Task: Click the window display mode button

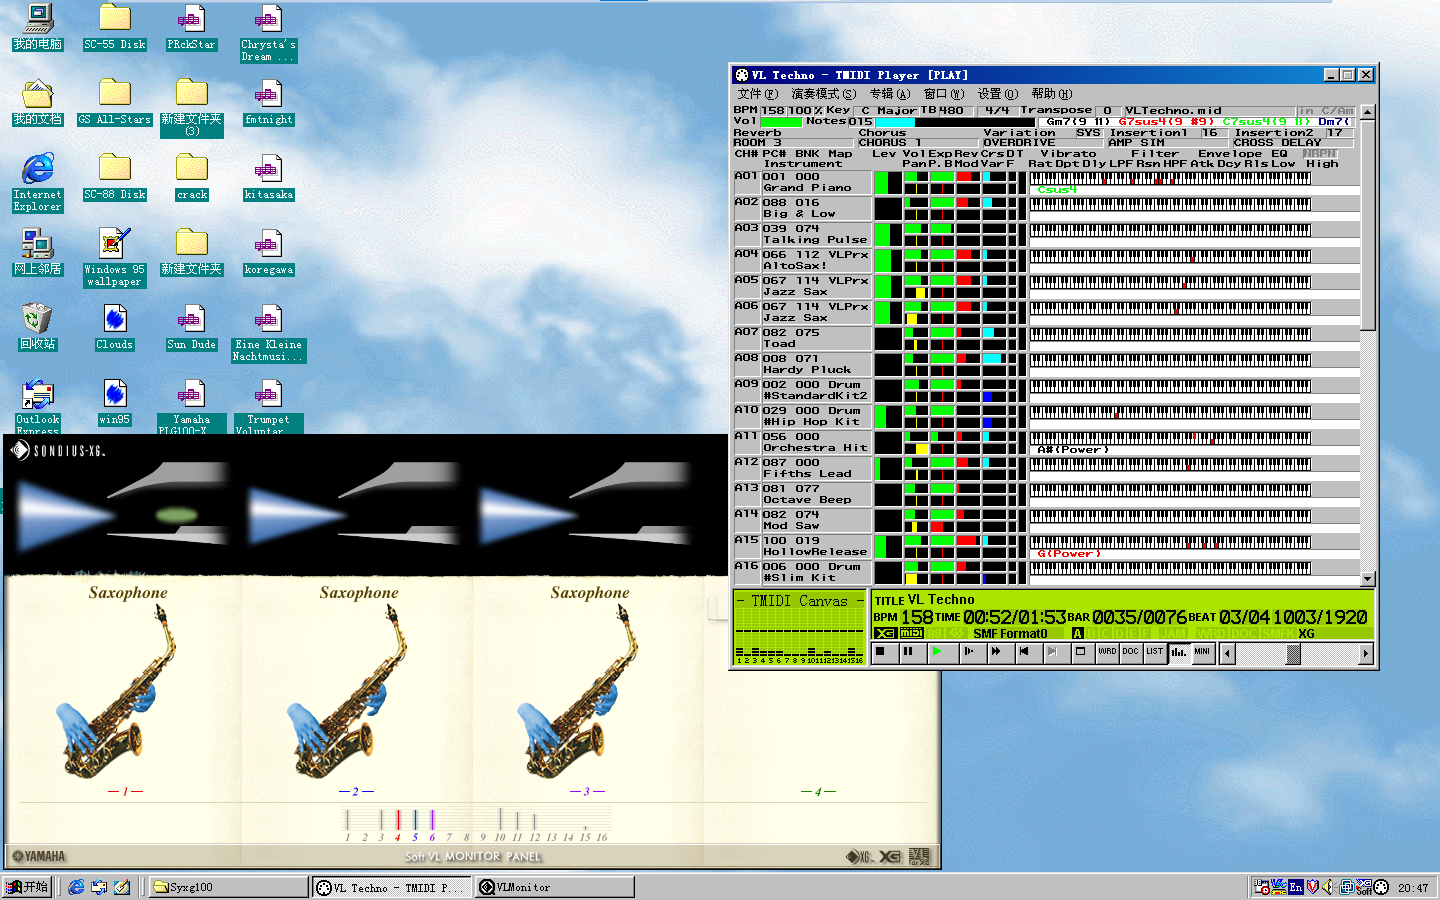Action: (1081, 653)
